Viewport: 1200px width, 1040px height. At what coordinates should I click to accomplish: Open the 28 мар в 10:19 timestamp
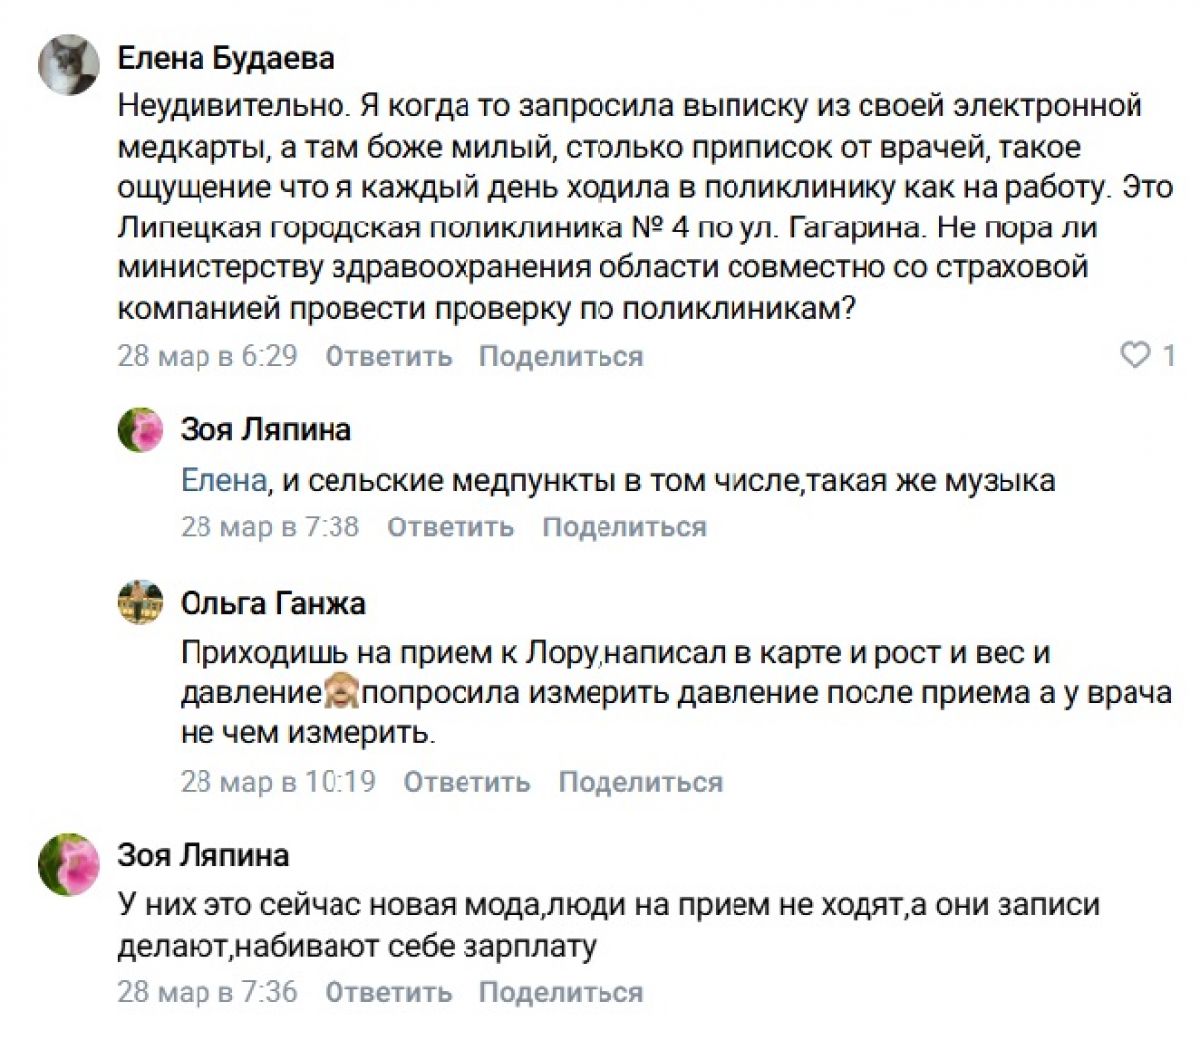pyautogui.click(x=278, y=782)
